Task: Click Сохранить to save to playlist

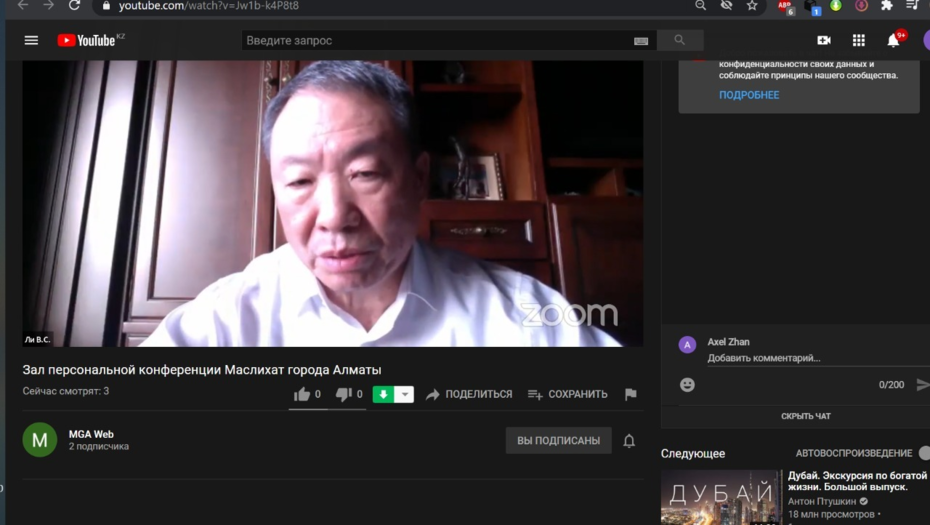Action: tap(567, 394)
